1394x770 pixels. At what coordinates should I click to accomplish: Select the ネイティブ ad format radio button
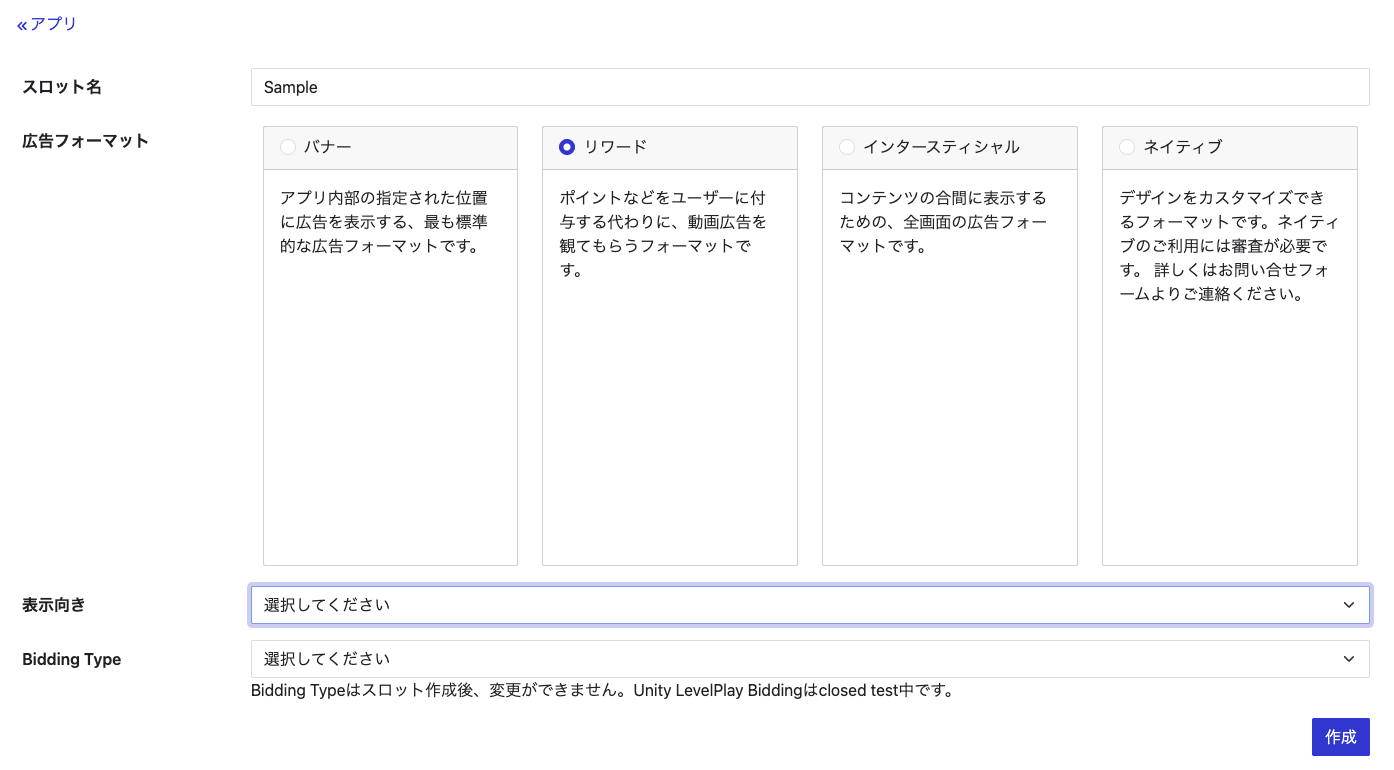(x=1127, y=146)
